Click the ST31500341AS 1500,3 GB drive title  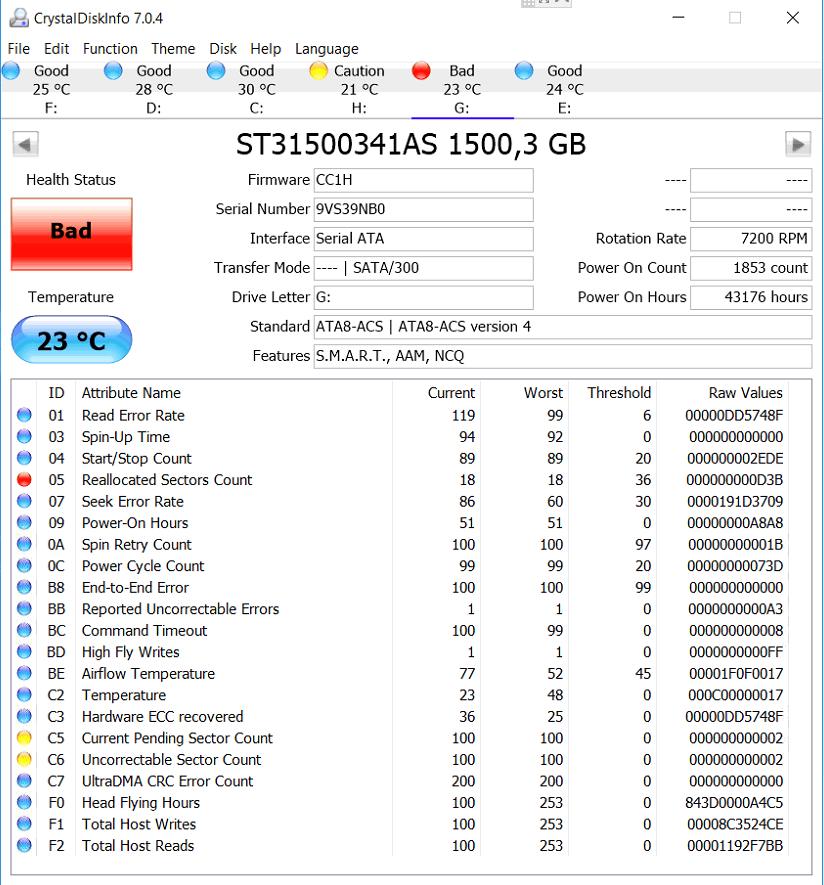tap(411, 144)
